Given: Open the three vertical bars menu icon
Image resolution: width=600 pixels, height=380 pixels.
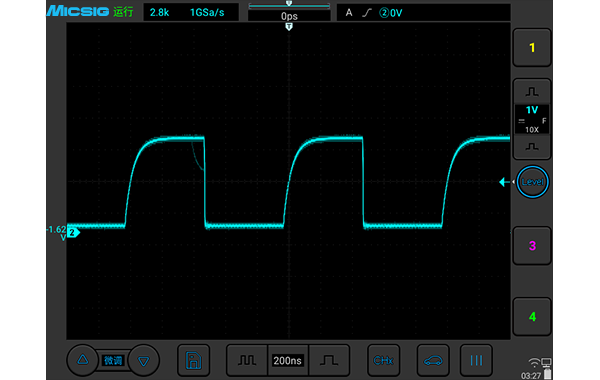Looking at the screenshot, I should (x=476, y=360).
